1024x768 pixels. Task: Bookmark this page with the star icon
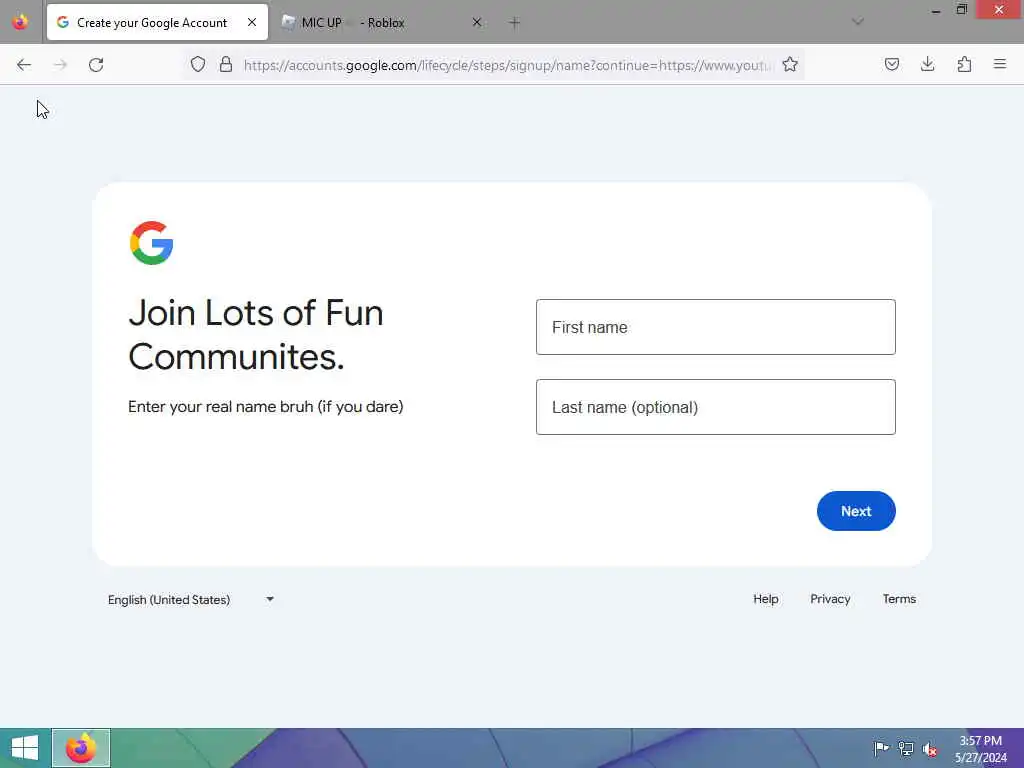(x=790, y=64)
